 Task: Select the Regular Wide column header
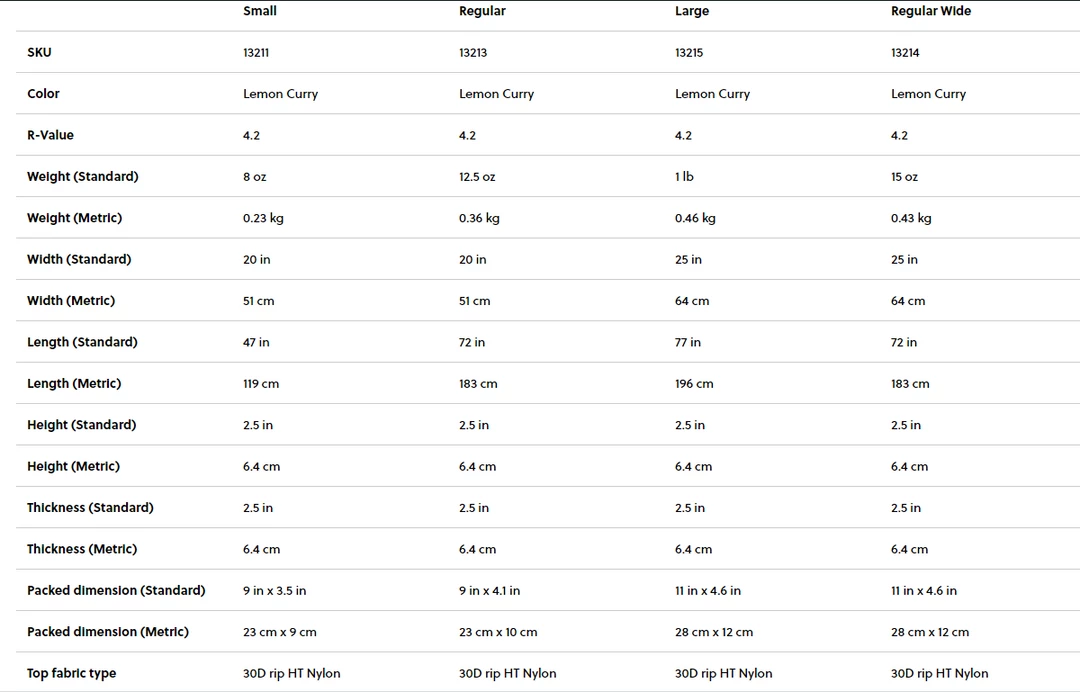point(930,11)
